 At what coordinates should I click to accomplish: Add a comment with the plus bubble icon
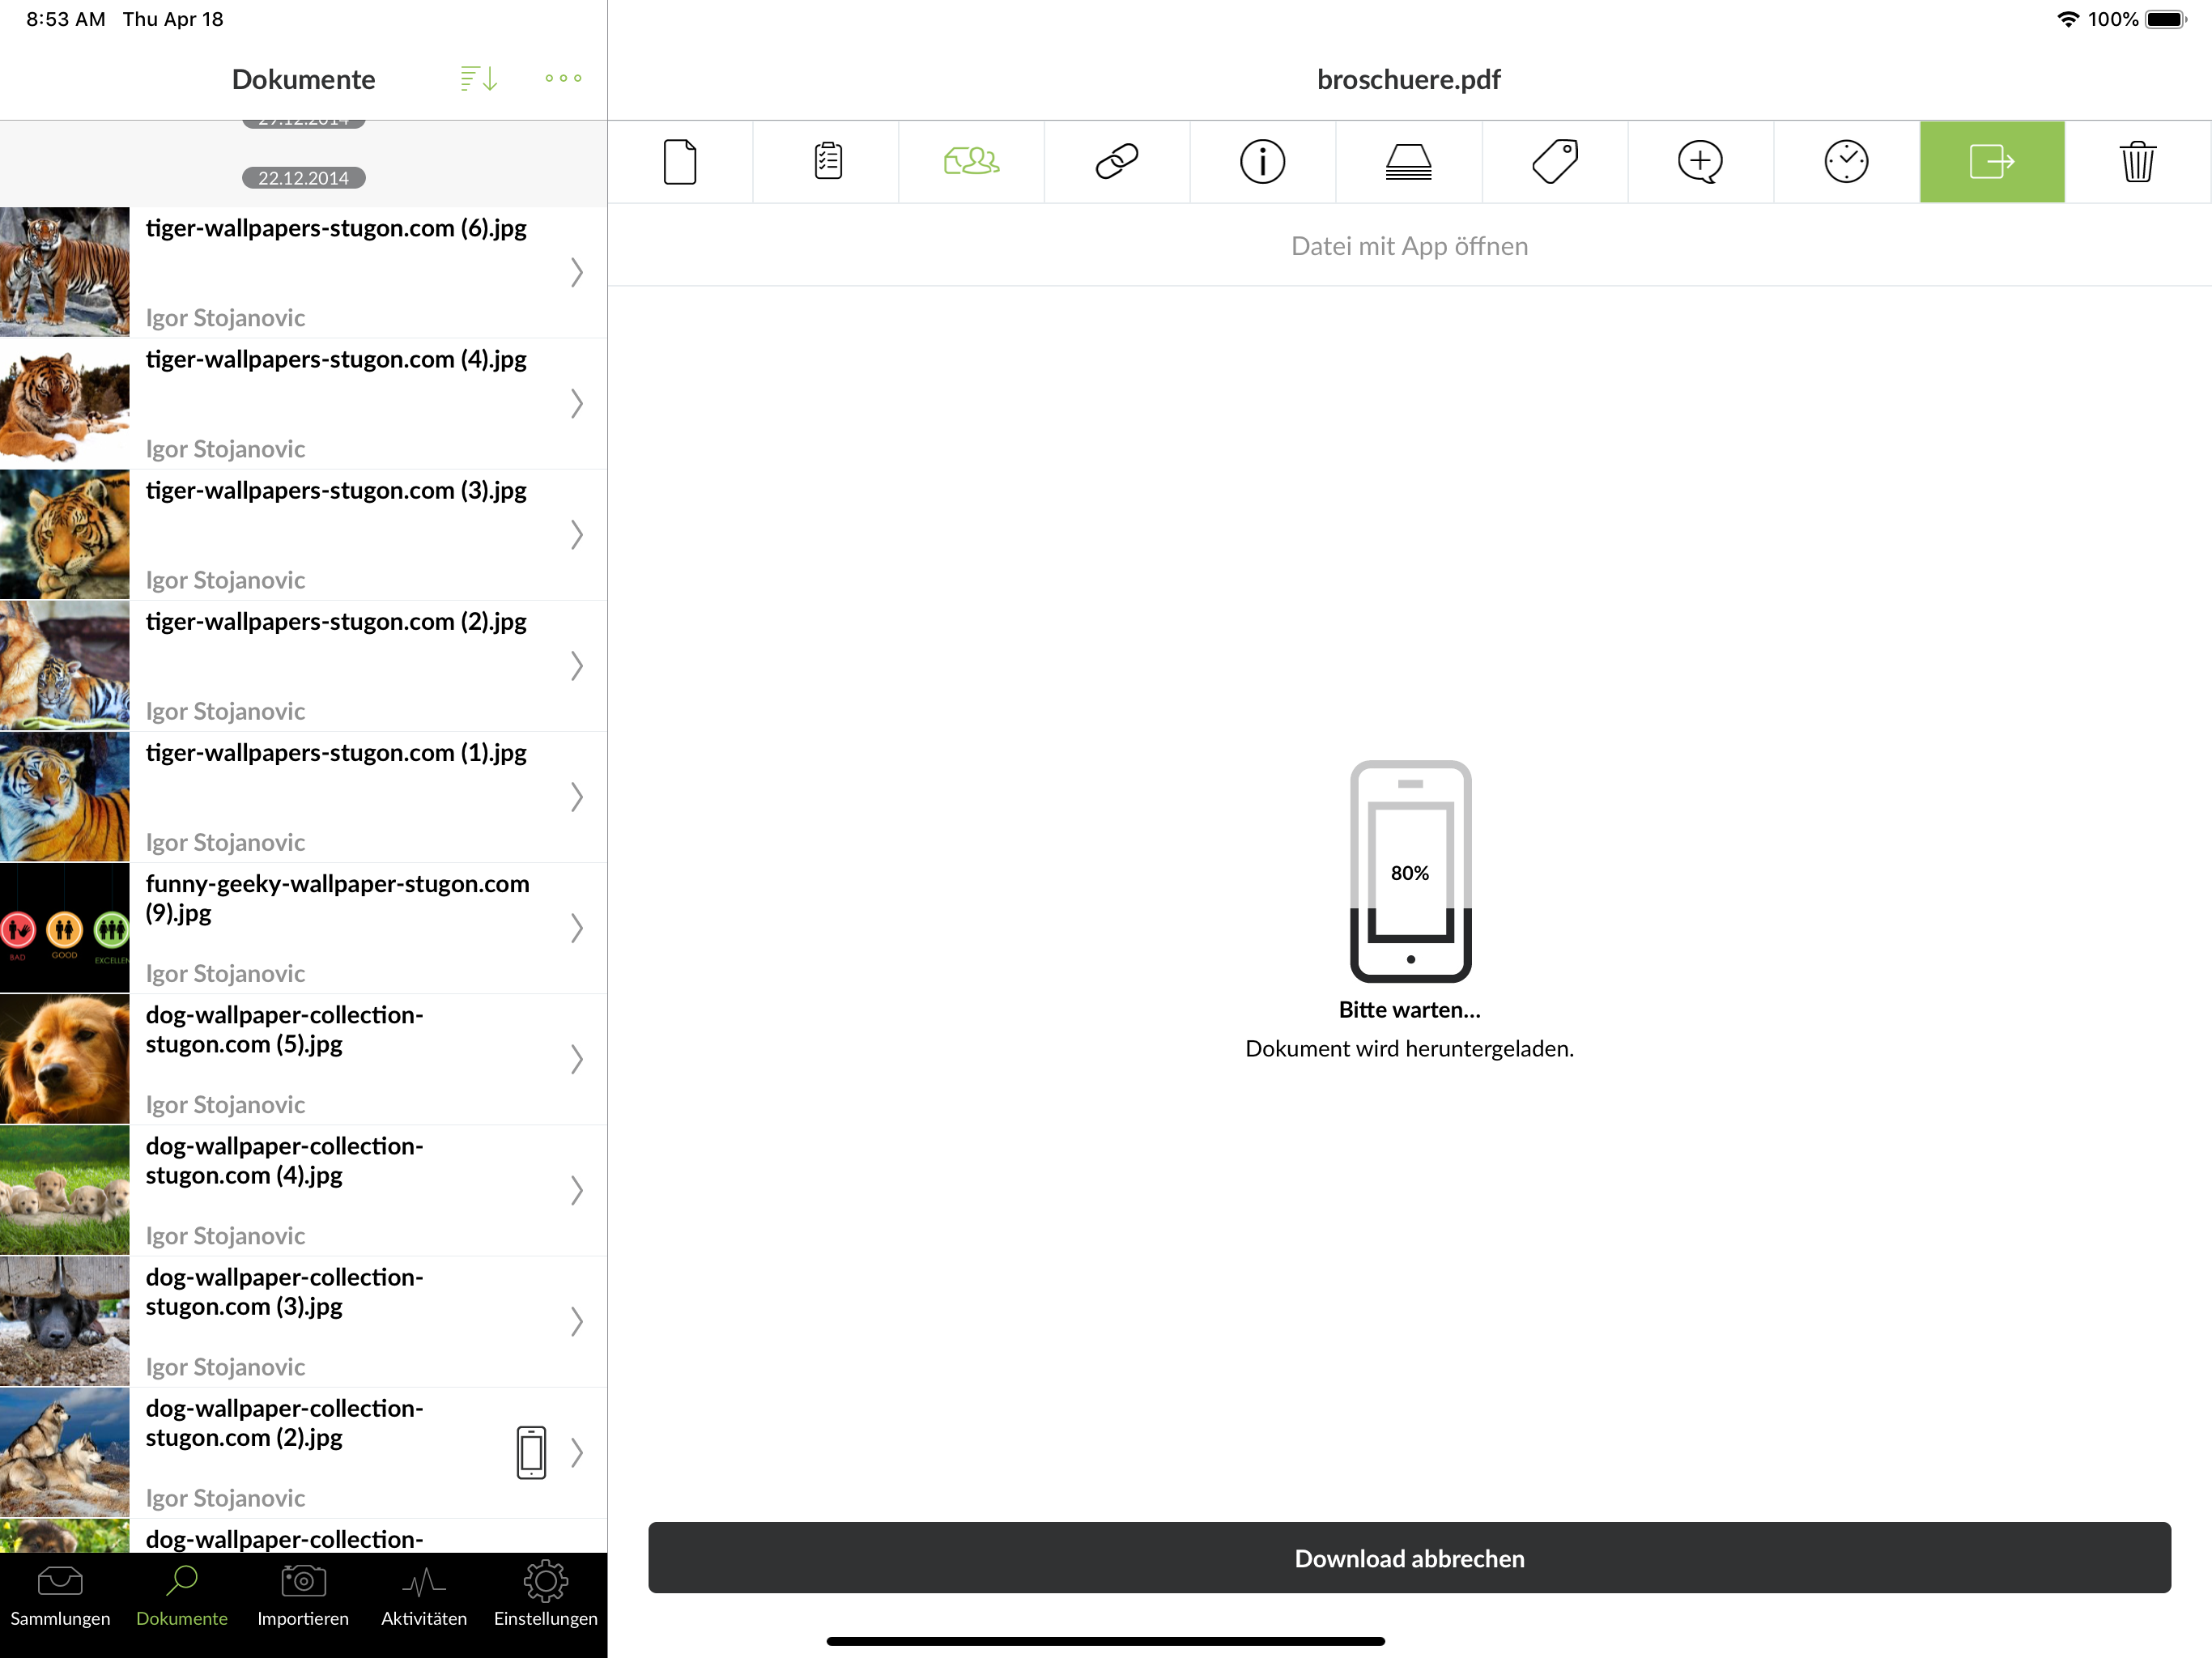tap(1701, 162)
